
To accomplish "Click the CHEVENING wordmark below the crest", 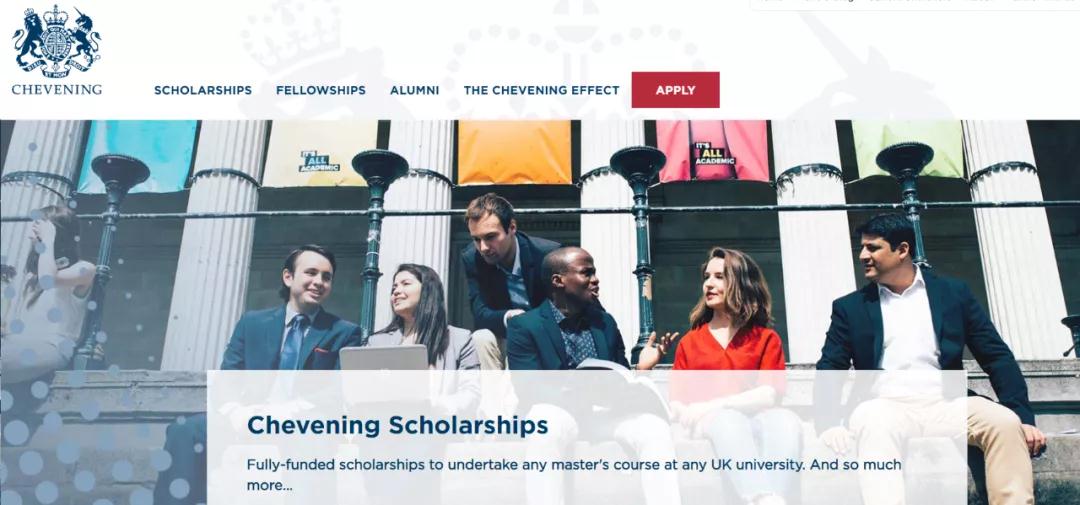I will pos(57,89).
